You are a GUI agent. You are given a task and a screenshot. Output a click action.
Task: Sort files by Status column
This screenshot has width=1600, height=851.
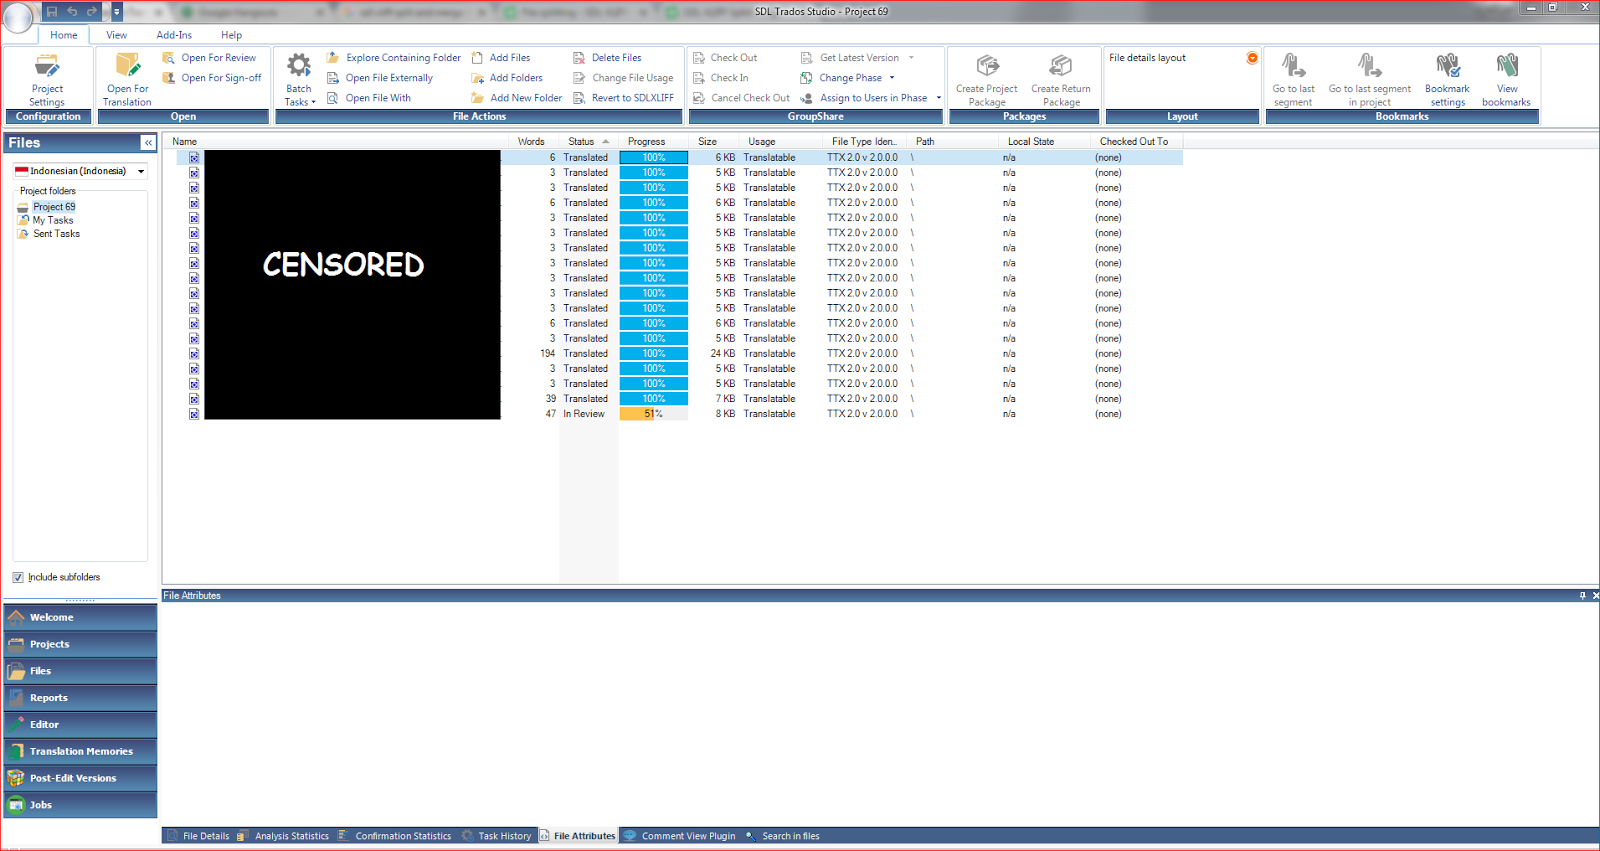pyautogui.click(x=588, y=142)
